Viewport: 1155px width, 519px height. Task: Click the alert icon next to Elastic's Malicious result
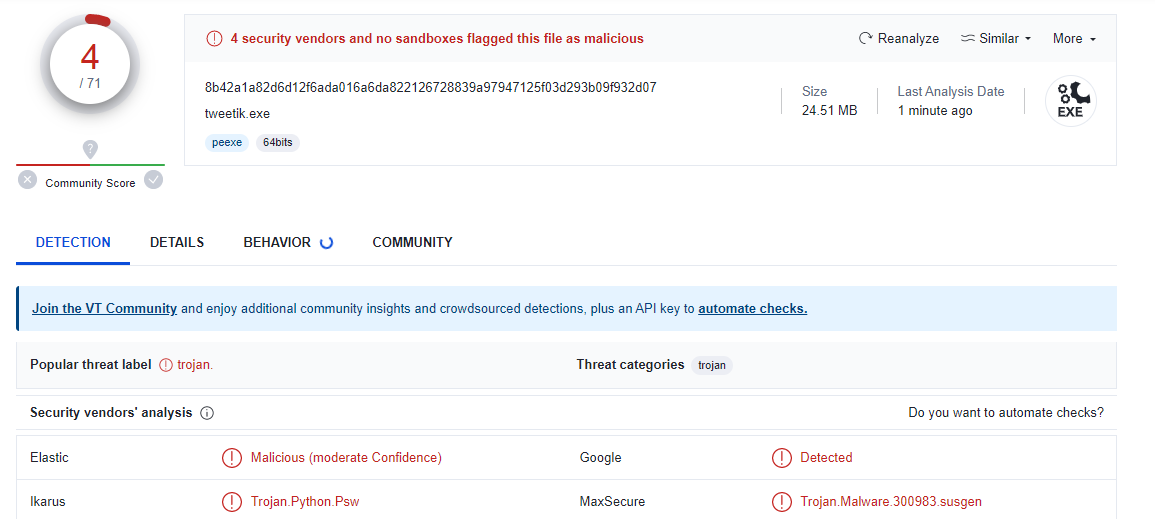coord(232,458)
